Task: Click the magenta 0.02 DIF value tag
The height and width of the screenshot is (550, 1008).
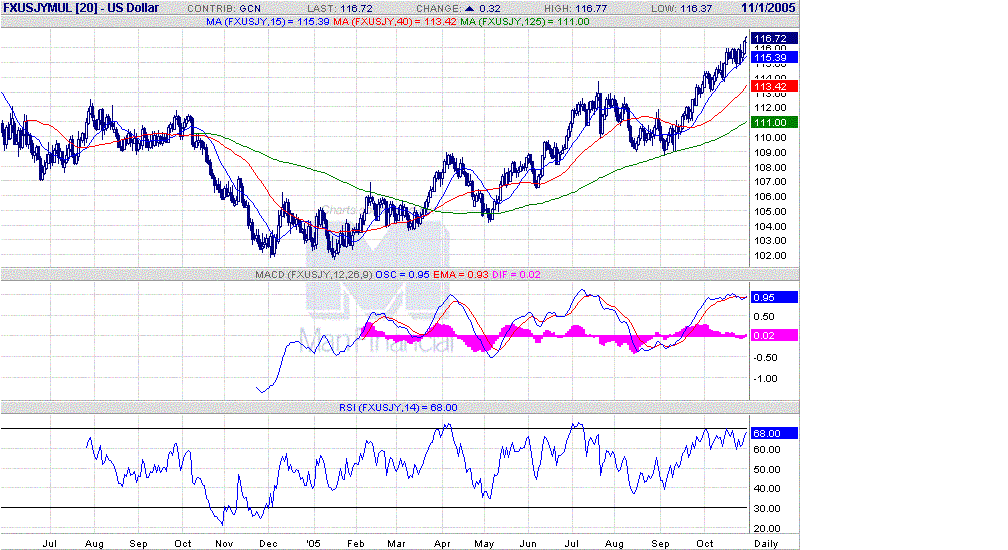Action: click(774, 335)
